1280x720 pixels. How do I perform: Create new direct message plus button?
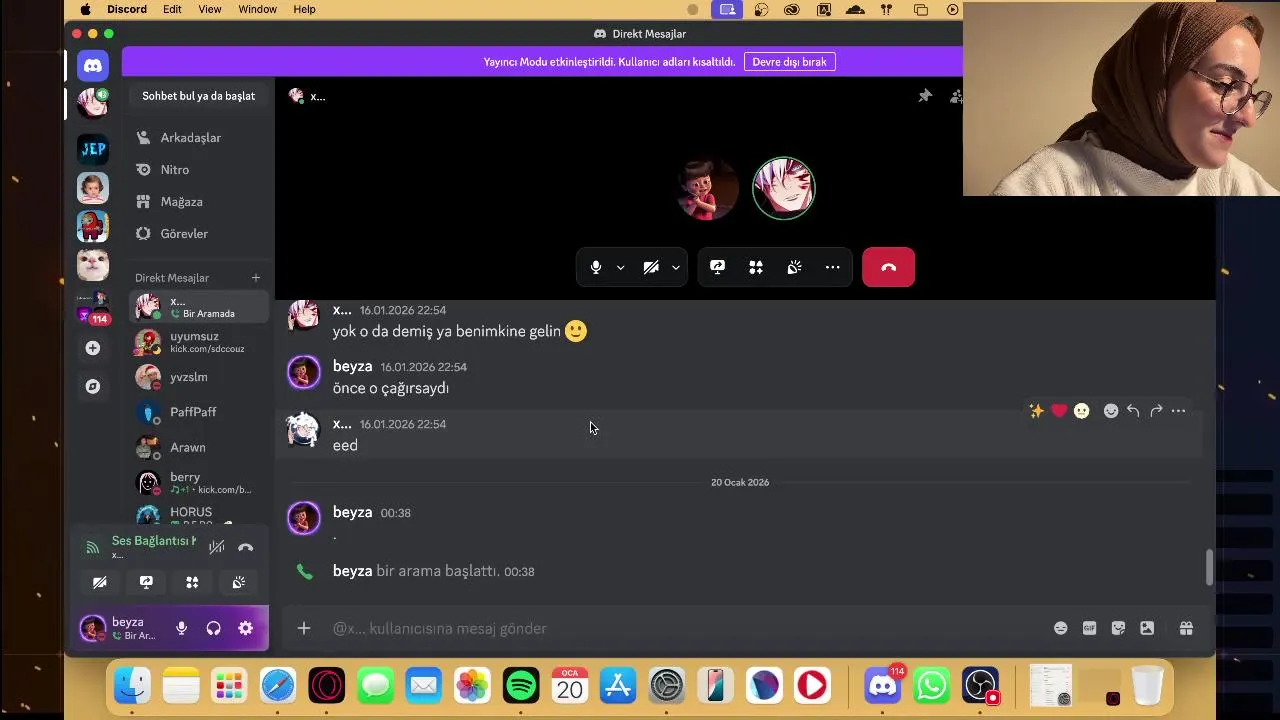pos(256,278)
